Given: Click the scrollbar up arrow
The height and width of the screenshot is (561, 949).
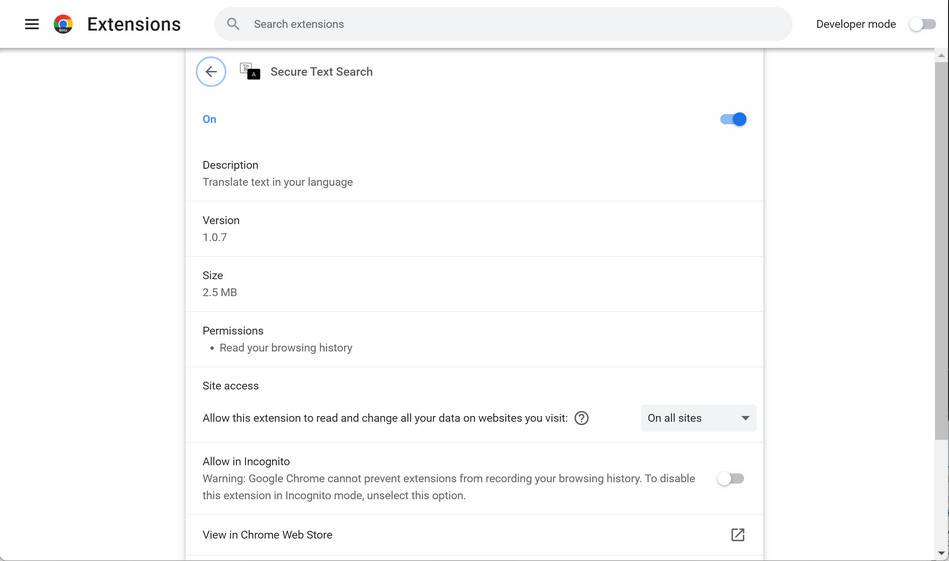Looking at the screenshot, I should point(941,56).
